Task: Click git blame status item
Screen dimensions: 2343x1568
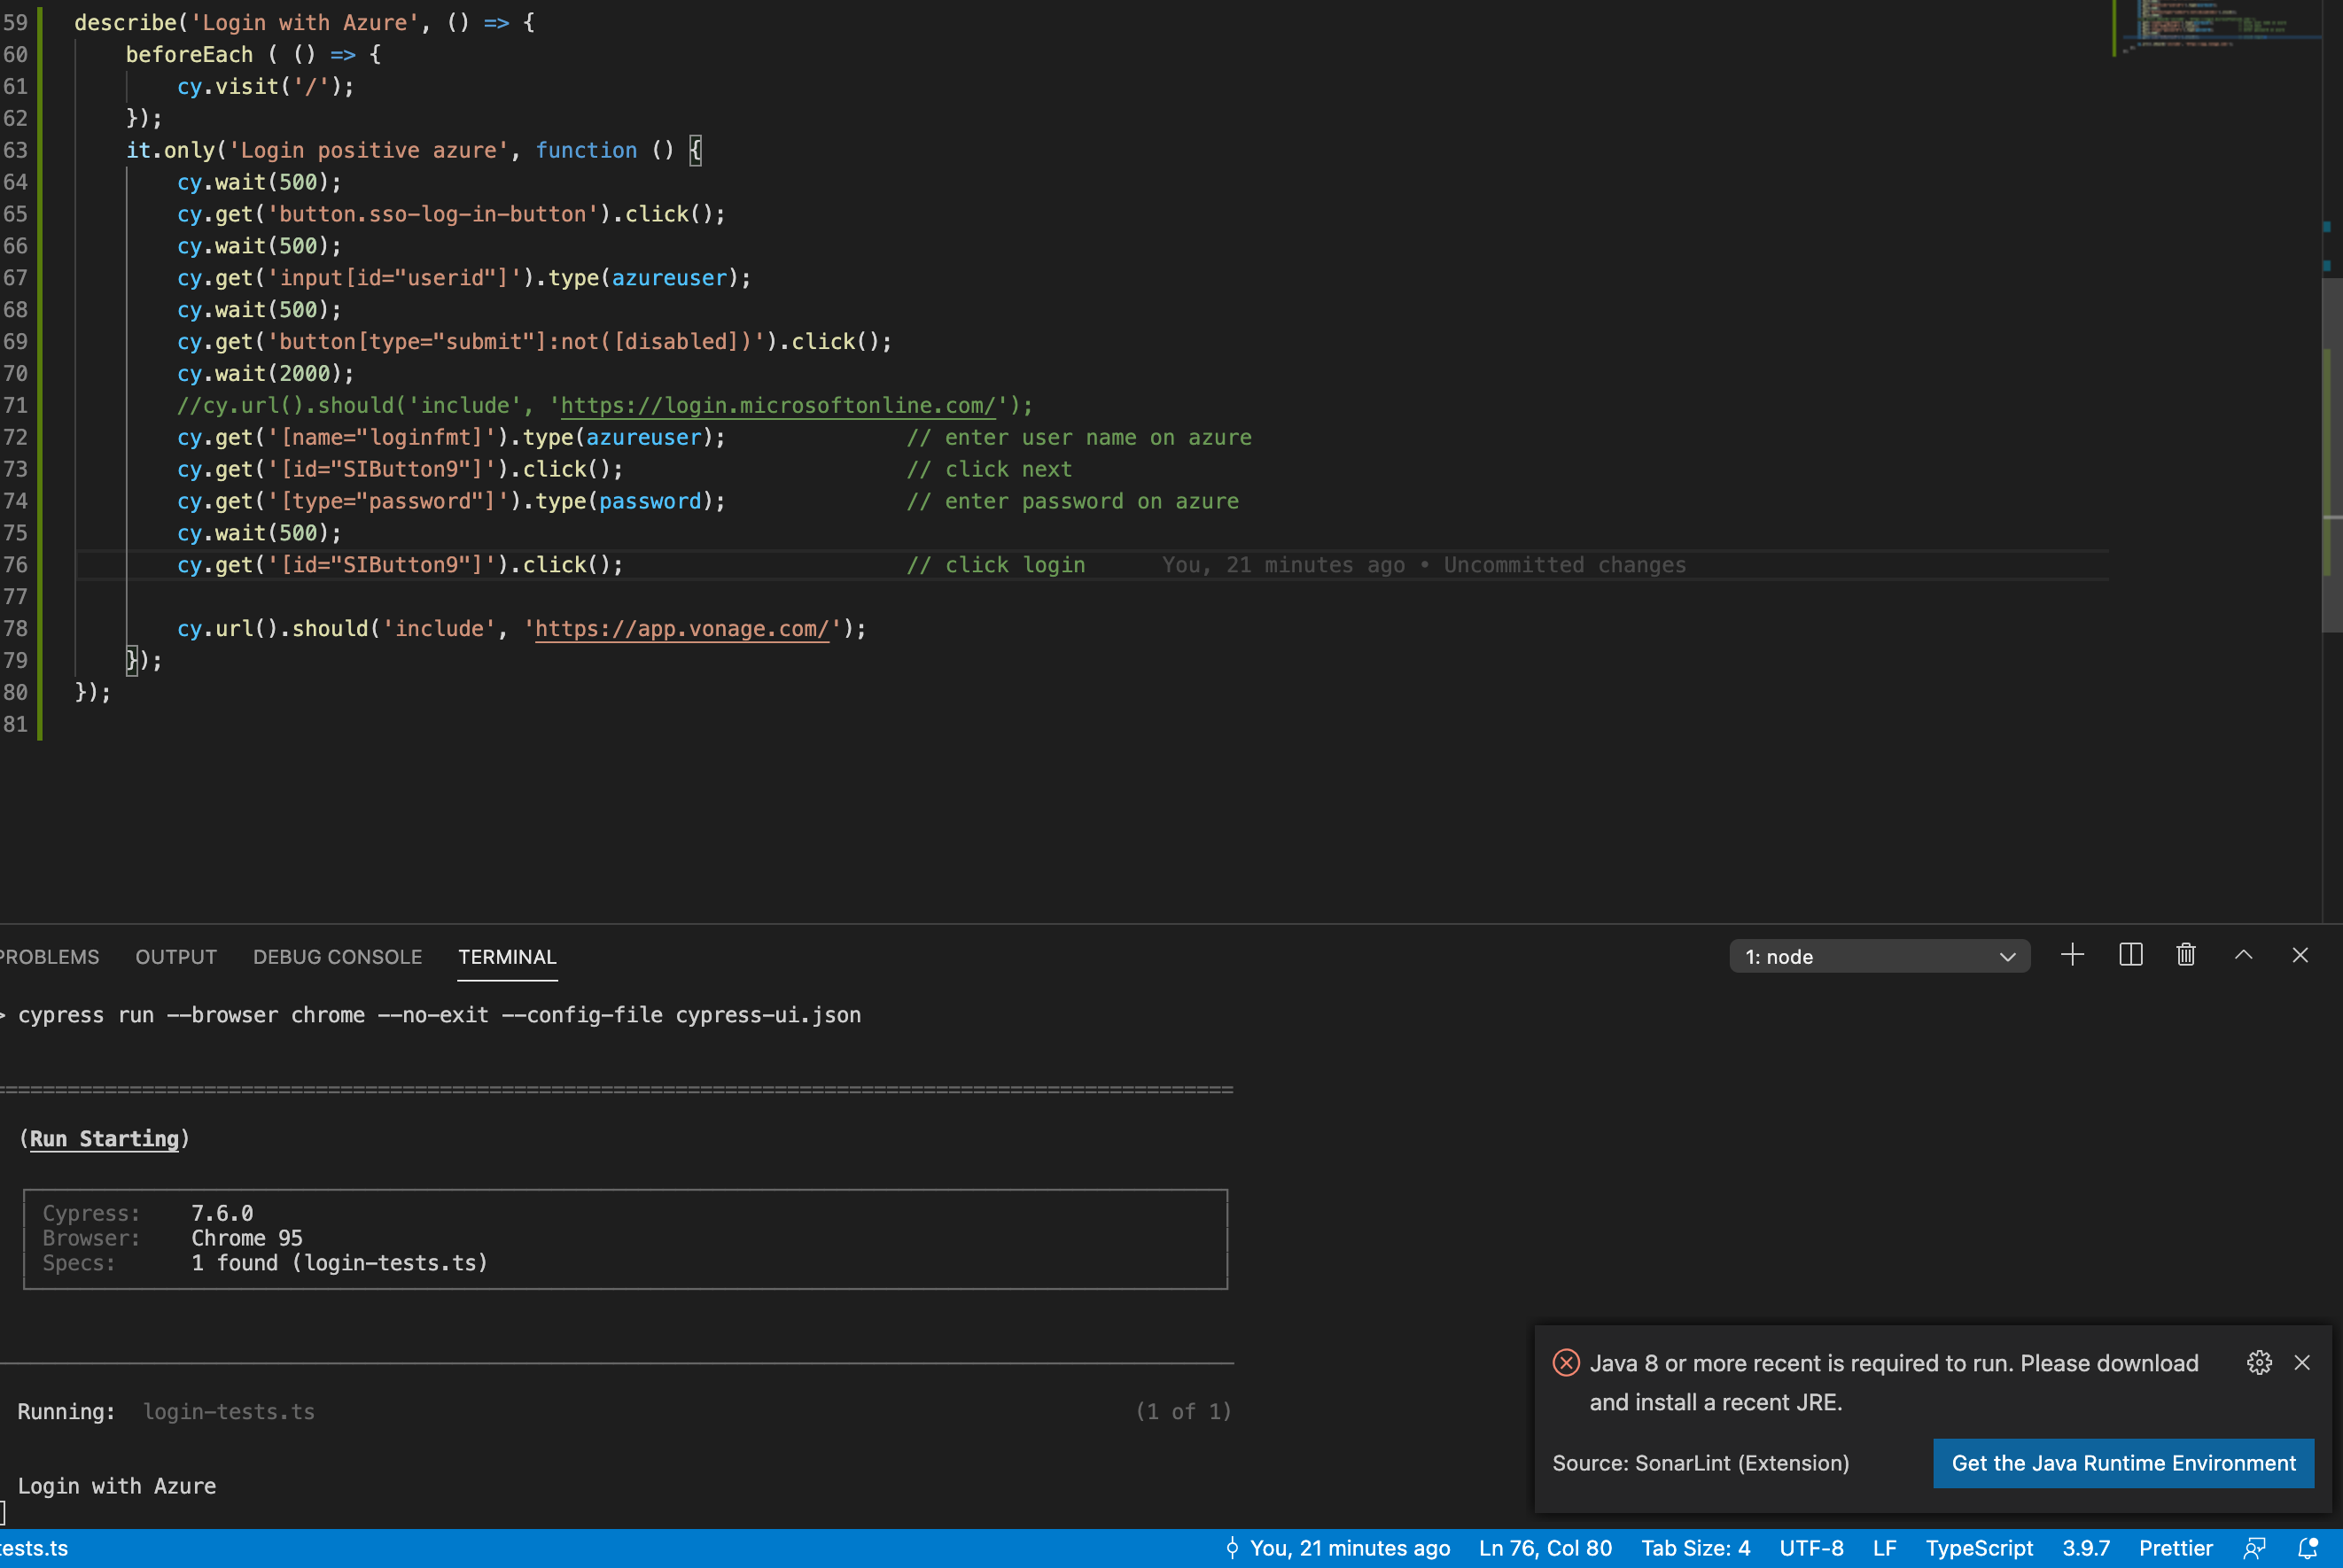Action: pos(1338,1548)
